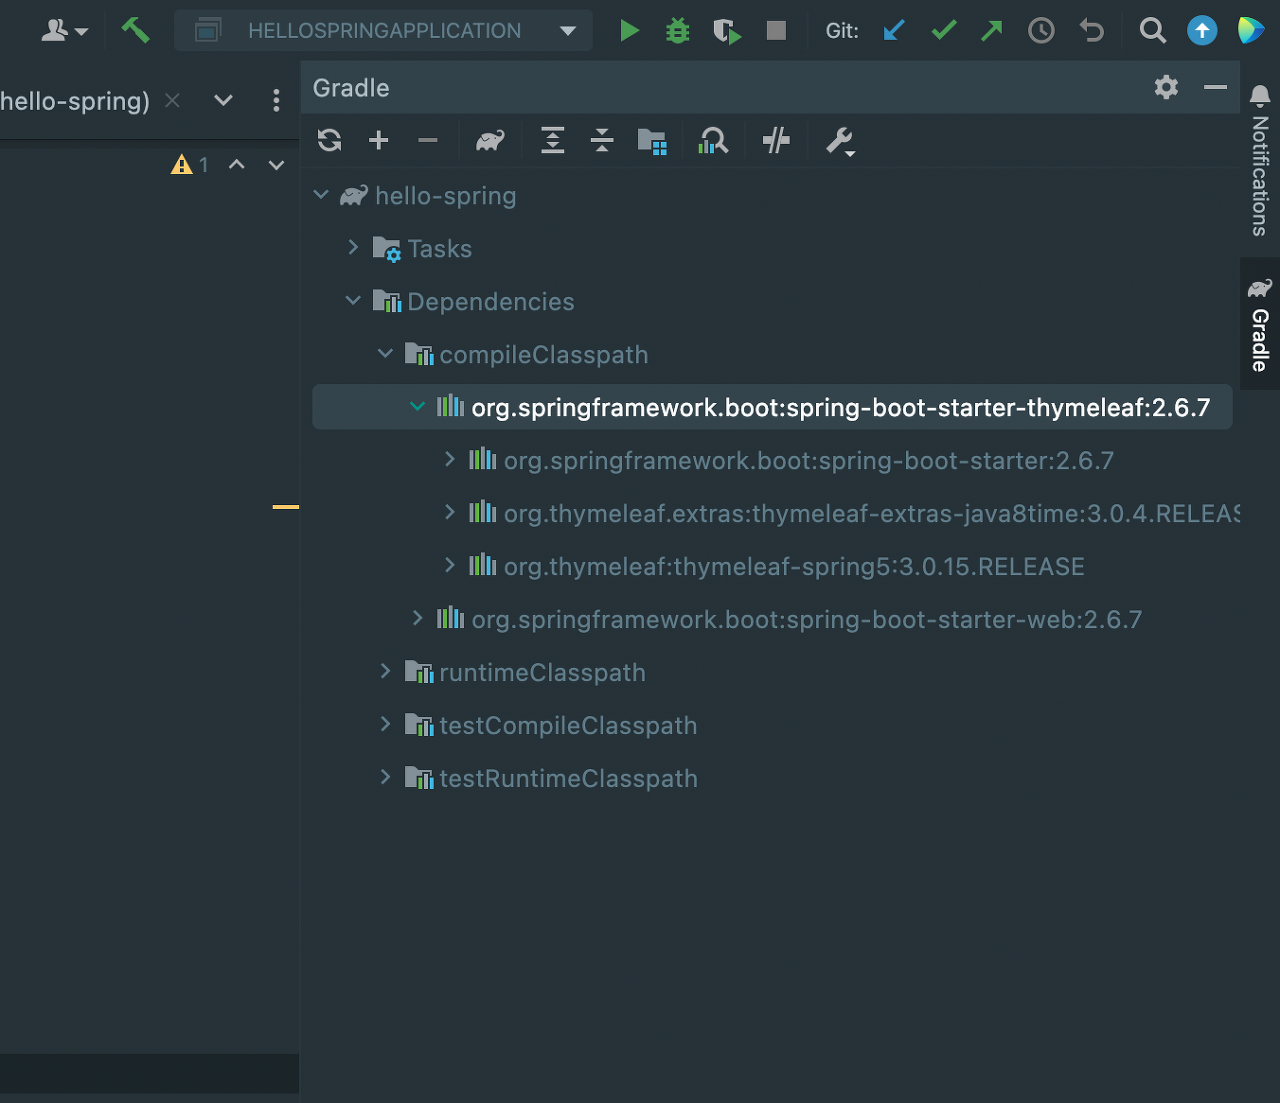Open Gradle build tool settings wrench
Screen dimensions: 1280x1103
[x=839, y=141]
